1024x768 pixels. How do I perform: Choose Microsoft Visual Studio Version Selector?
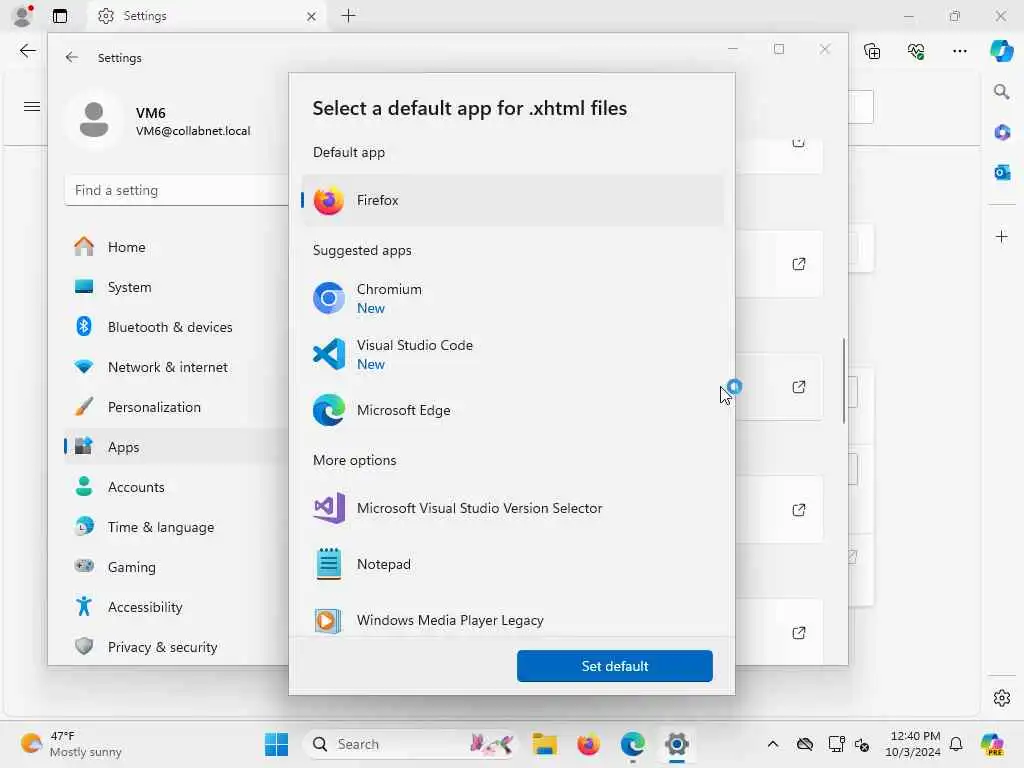pyautogui.click(x=513, y=508)
